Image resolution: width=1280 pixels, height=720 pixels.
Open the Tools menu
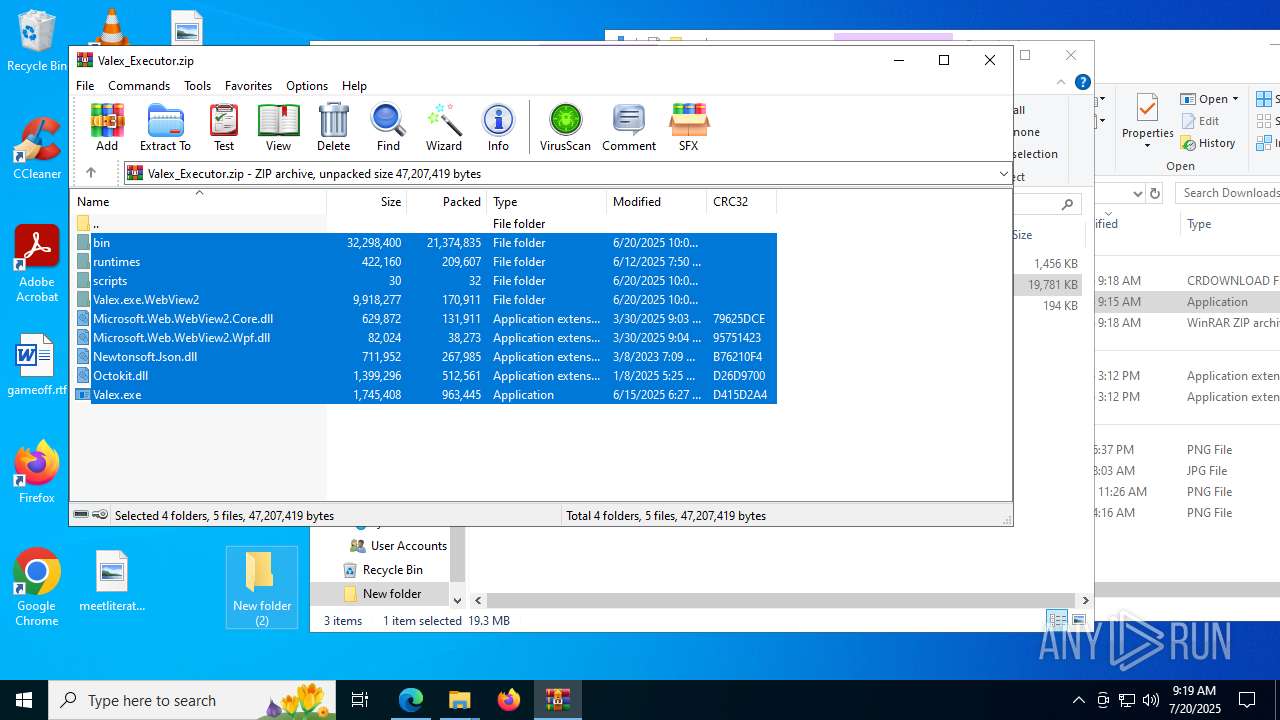point(197,86)
